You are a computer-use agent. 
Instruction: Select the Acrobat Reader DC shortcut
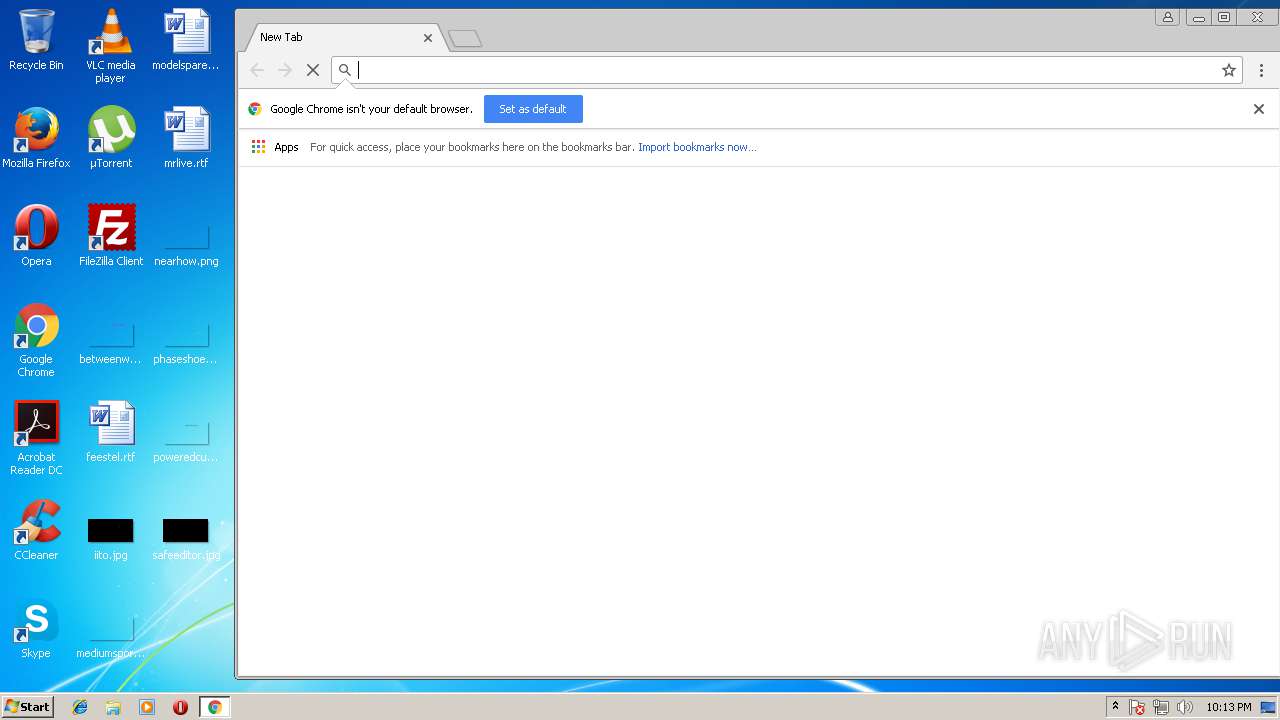tap(36, 438)
